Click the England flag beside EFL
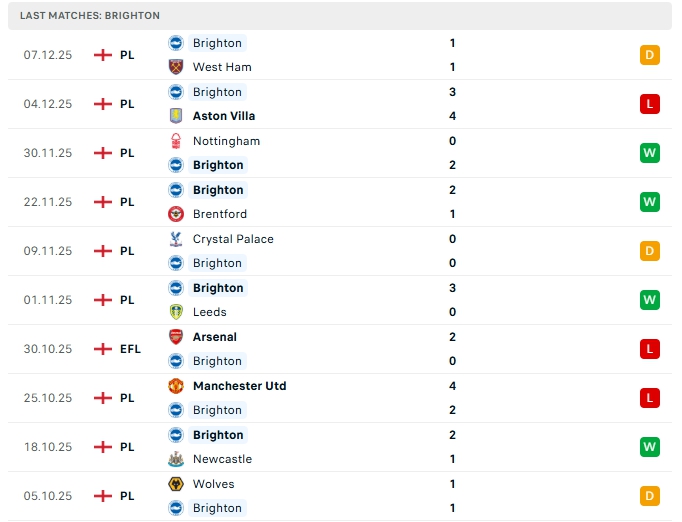The width and height of the screenshot is (682, 522). coord(102,349)
